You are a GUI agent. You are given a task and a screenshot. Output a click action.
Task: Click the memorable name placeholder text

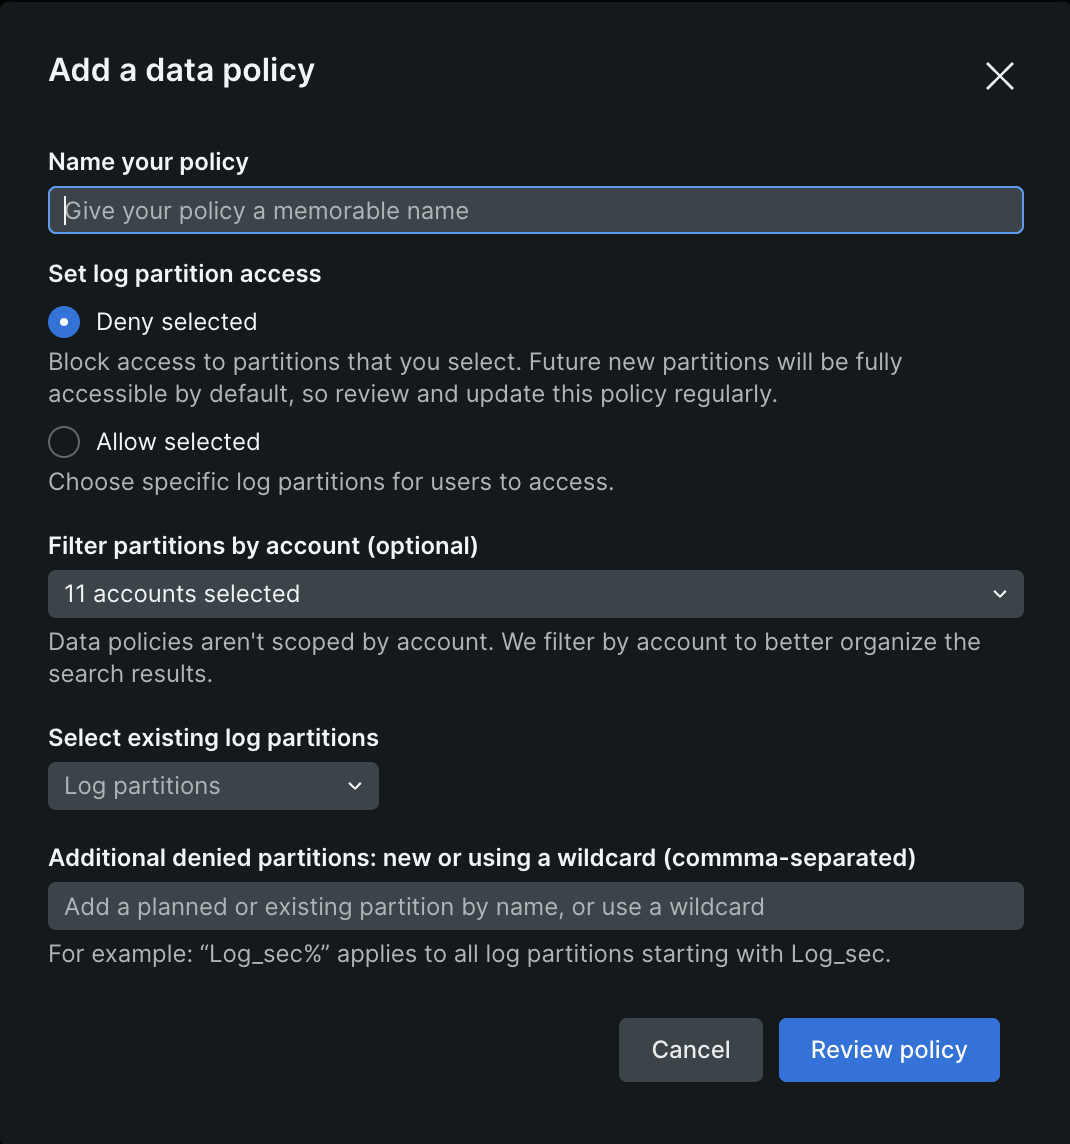pos(267,210)
